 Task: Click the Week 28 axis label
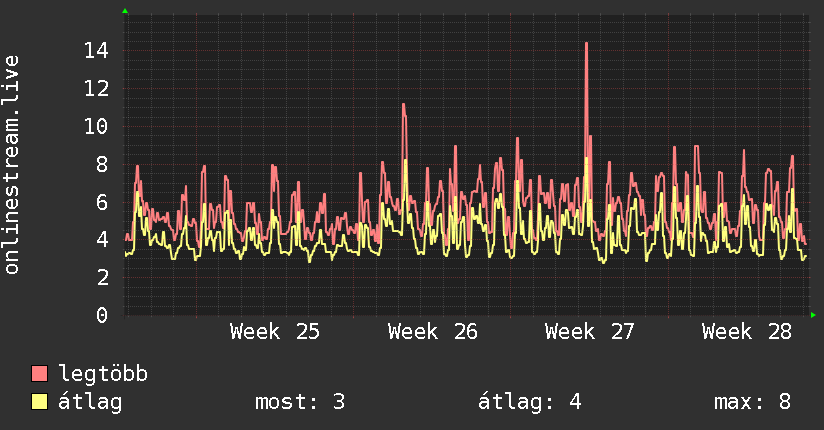(x=747, y=332)
